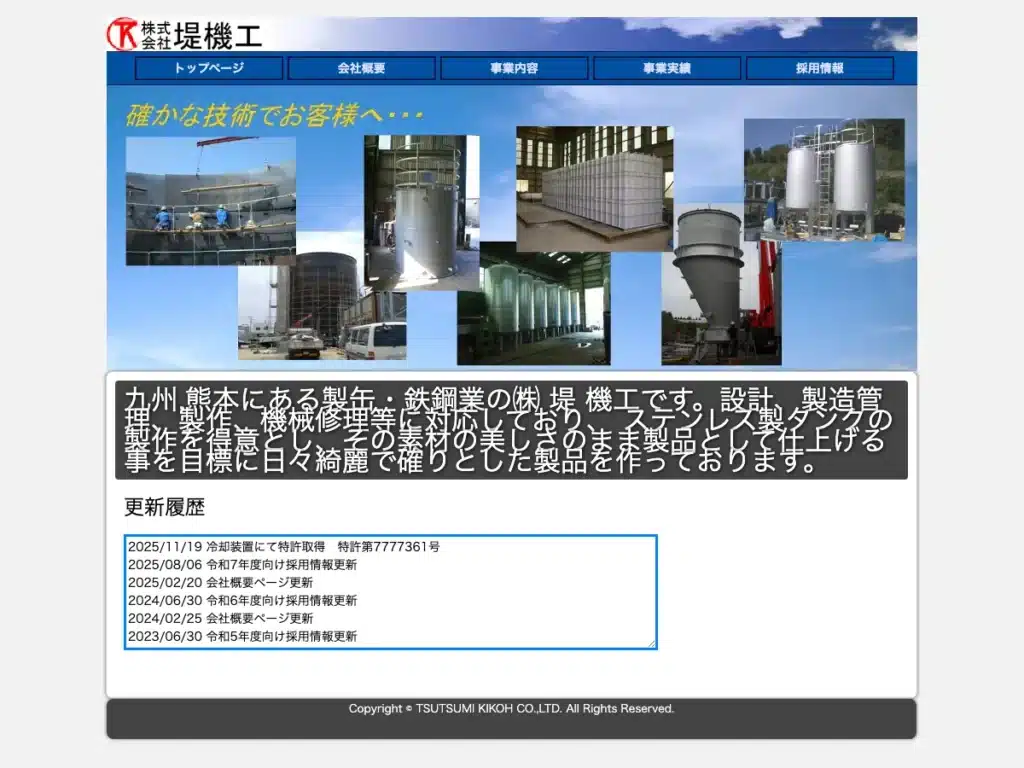The width and height of the screenshot is (1024, 768).
Task: Click the 堤機工 company logo
Action: pyautogui.click(x=185, y=35)
